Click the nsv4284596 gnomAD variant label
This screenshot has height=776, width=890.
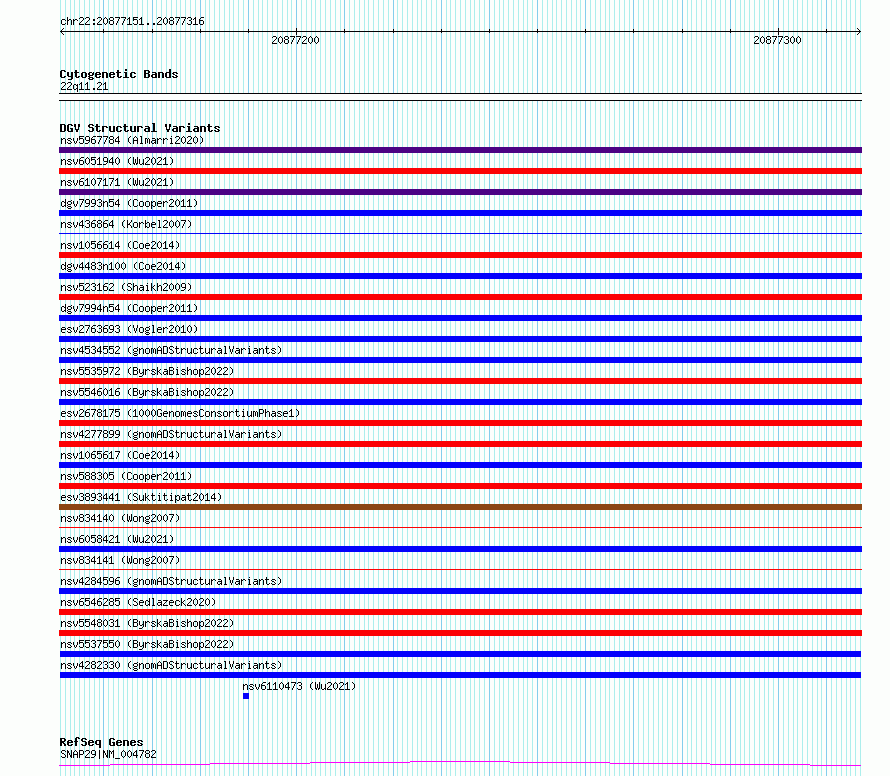click(x=171, y=581)
